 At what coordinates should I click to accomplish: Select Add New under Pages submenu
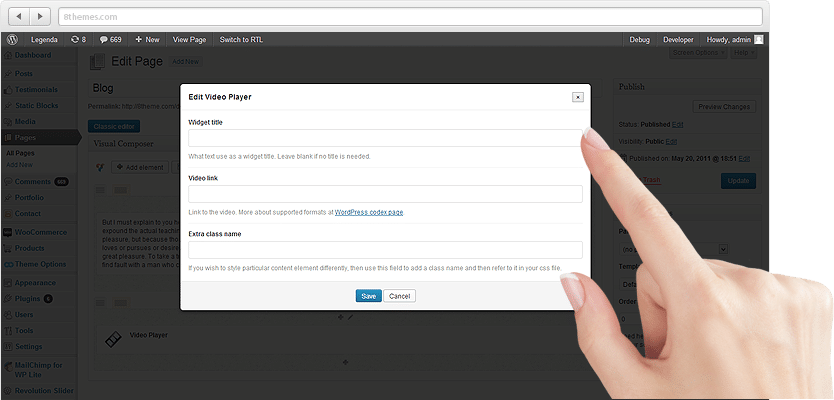[x=19, y=165]
